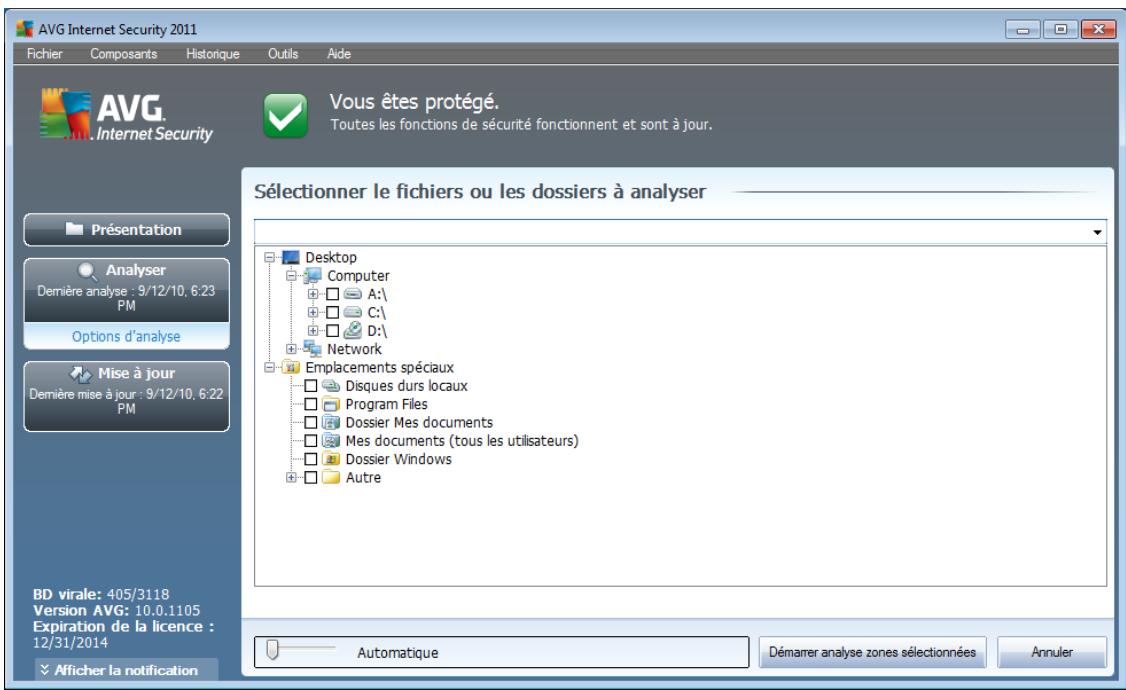Select the Emplacements spéciaux label
The height and width of the screenshot is (690, 1126).
pos(379,368)
